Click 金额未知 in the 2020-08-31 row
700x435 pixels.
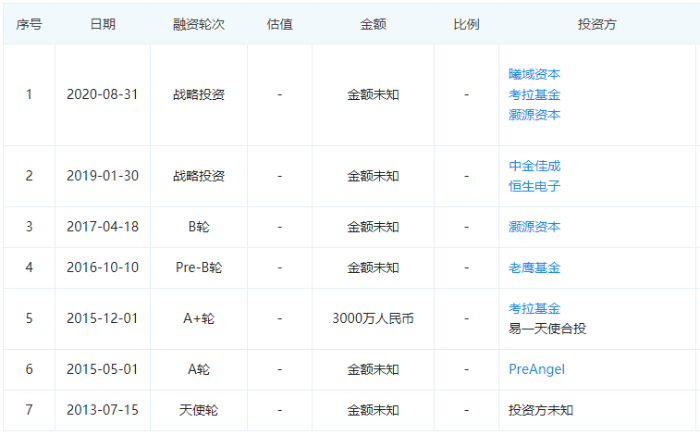tap(373, 95)
